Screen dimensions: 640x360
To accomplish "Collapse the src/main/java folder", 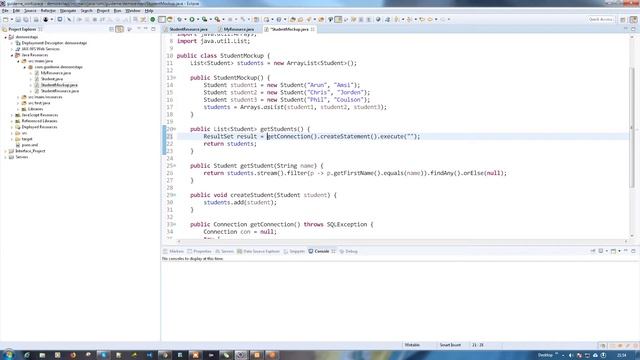I will point(18,61).
